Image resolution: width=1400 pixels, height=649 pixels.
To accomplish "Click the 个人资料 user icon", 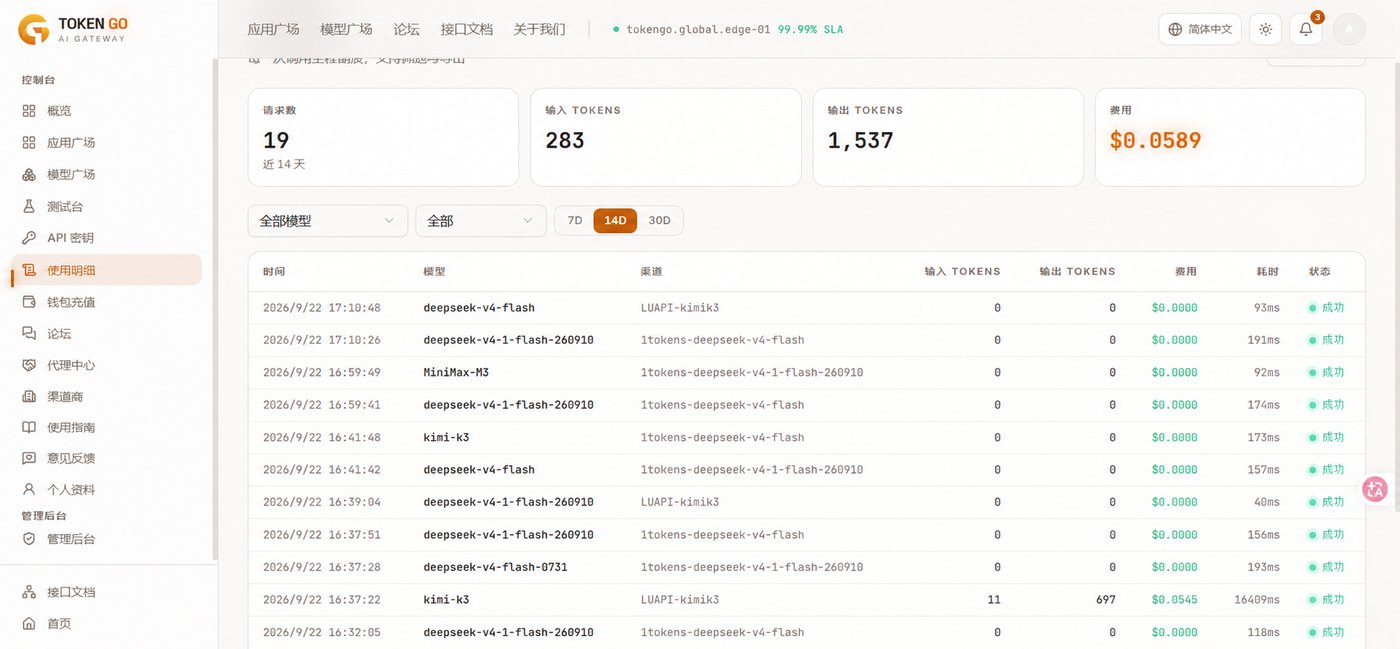I will pyautogui.click(x=29, y=490).
